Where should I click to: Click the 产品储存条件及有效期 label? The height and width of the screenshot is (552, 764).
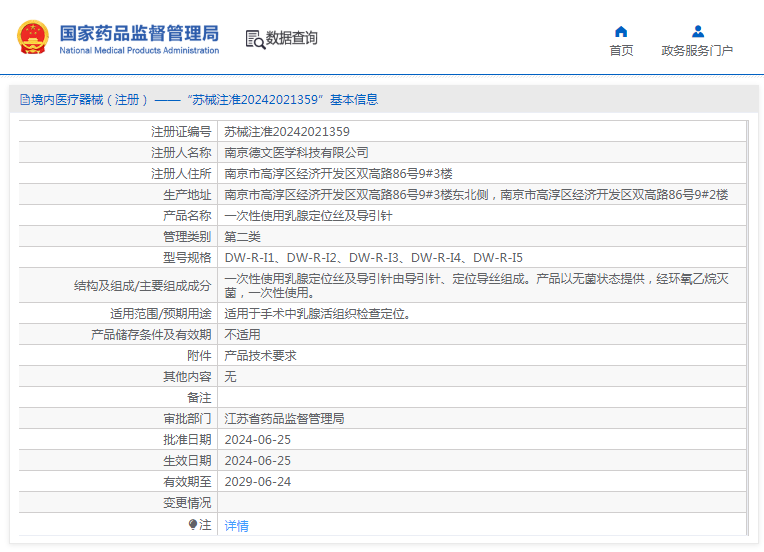point(151,335)
